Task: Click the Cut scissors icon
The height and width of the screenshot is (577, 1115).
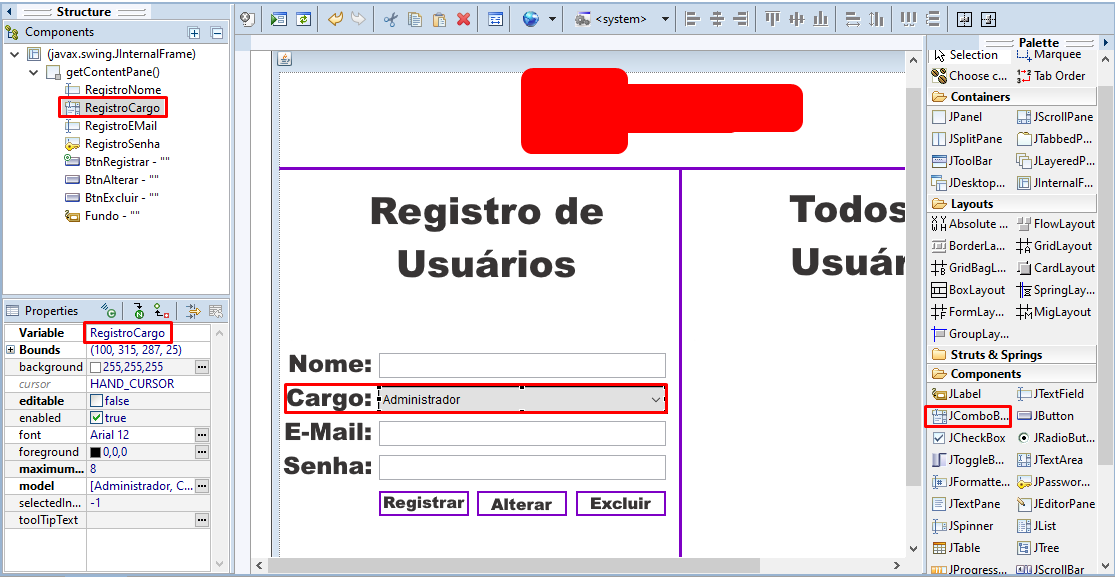Action: pos(390,19)
